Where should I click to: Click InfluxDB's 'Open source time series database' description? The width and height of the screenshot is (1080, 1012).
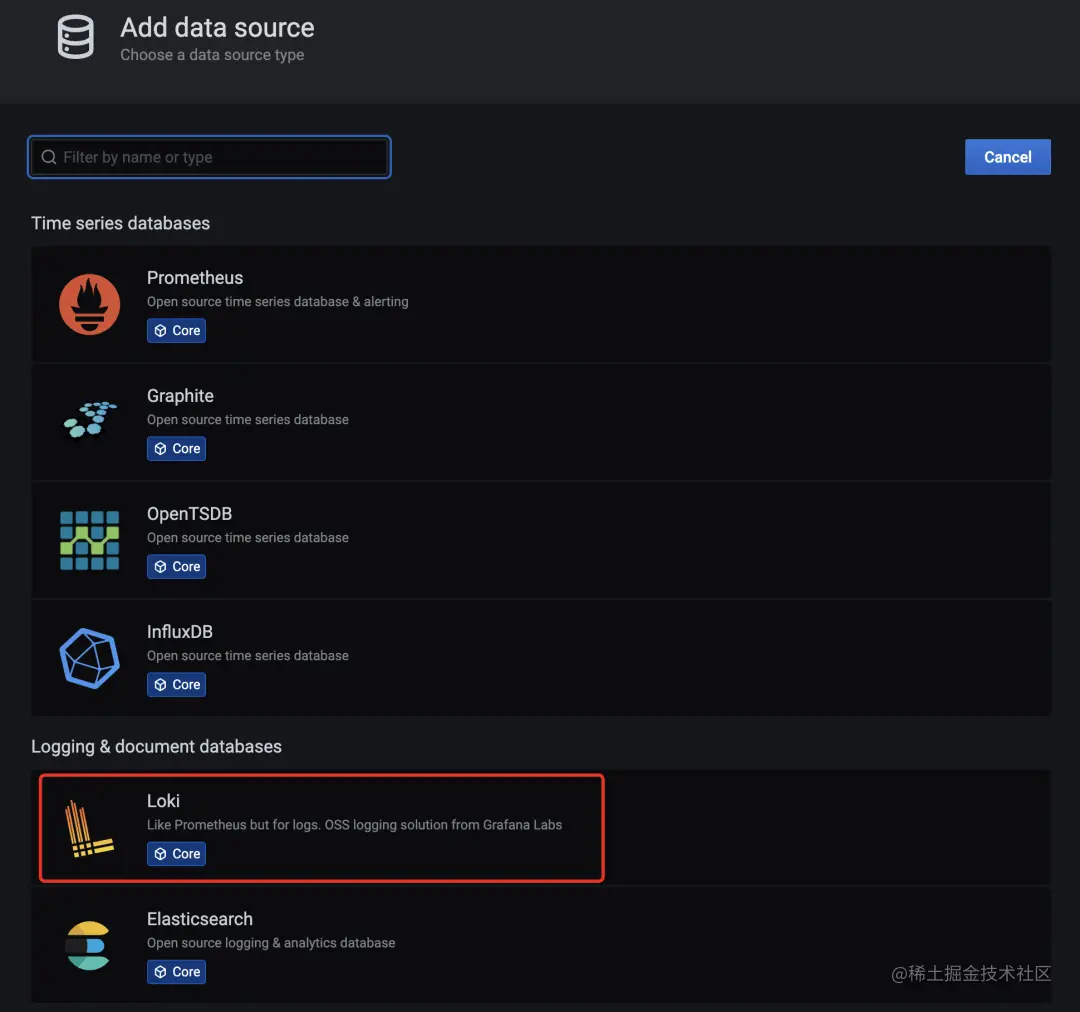(x=248, y=655)
